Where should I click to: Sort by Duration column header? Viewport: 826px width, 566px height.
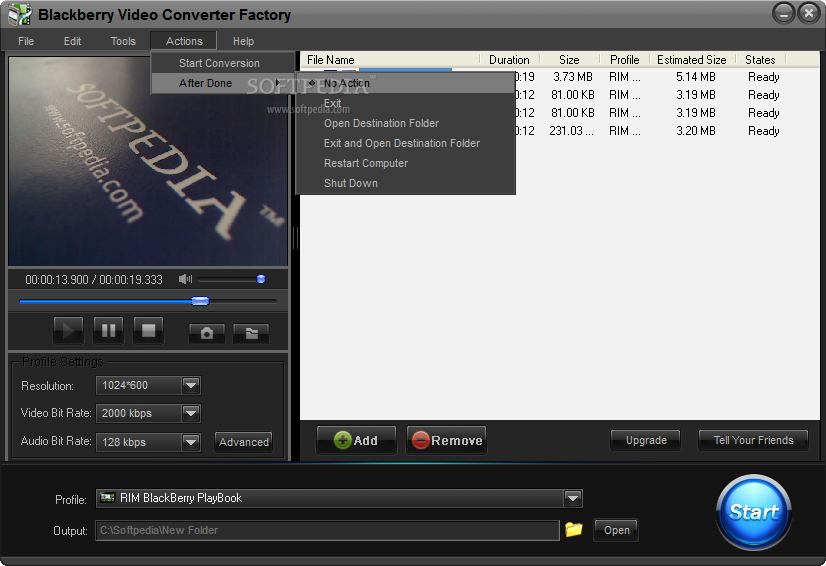pyautogui.click(x=509, y=60)
